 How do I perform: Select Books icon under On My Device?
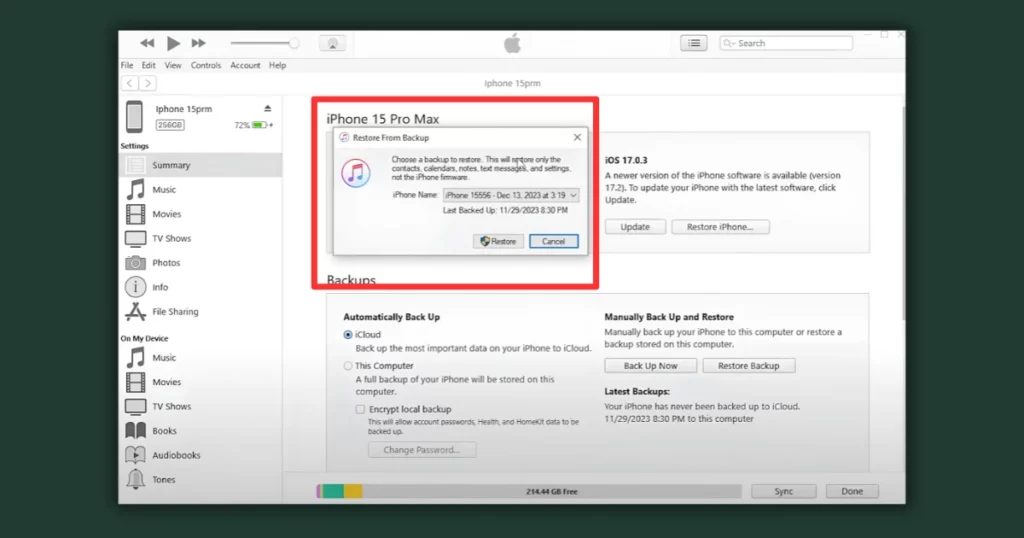coord(135,430)
